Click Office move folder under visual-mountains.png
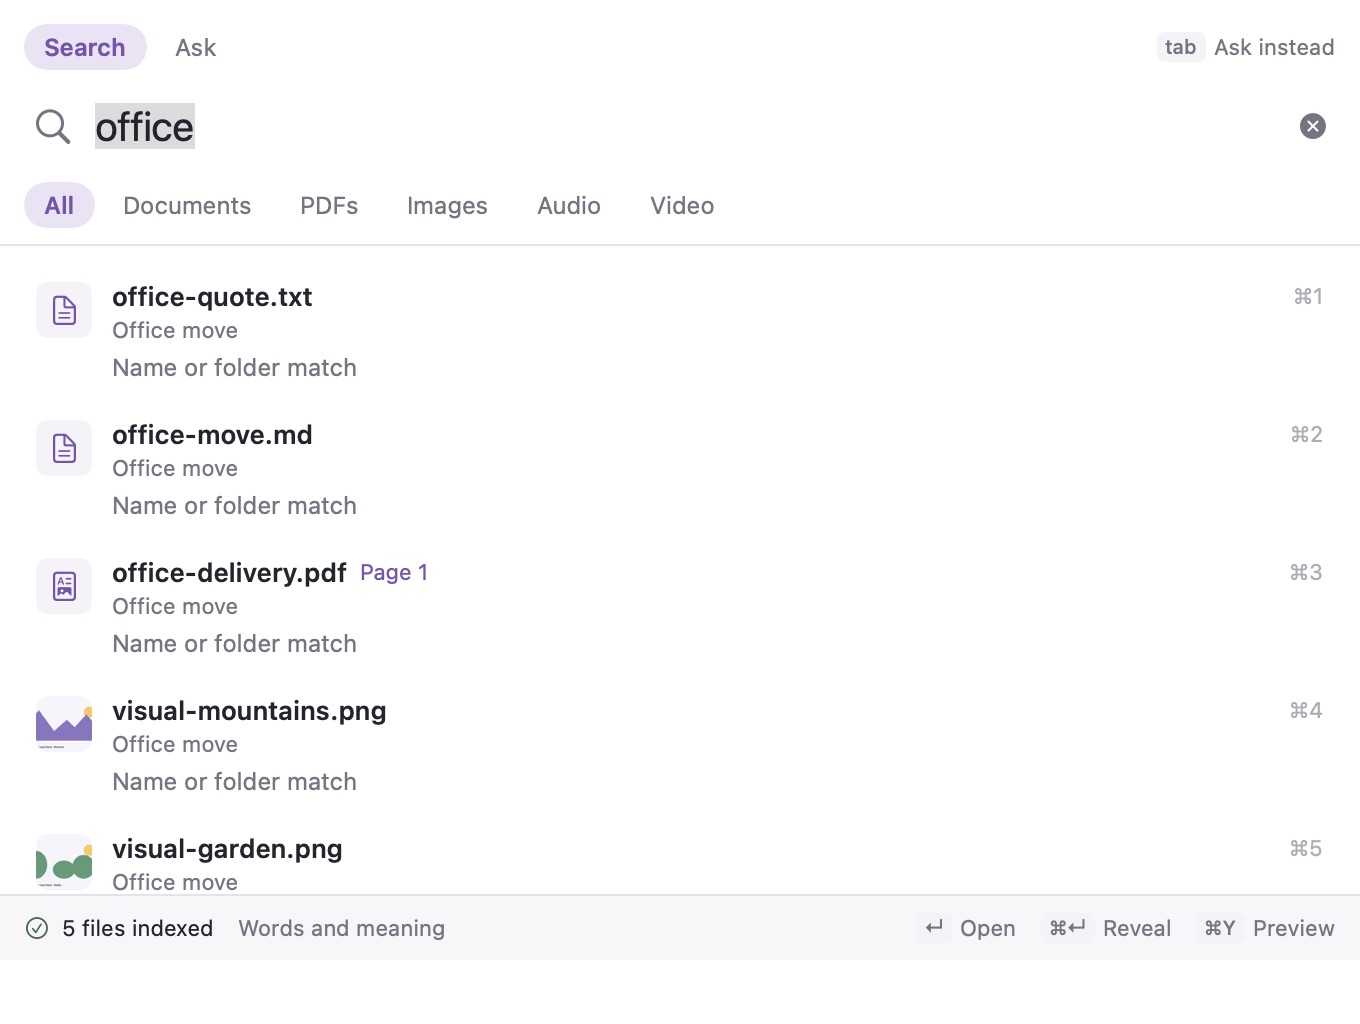 (x=175, y=744)
